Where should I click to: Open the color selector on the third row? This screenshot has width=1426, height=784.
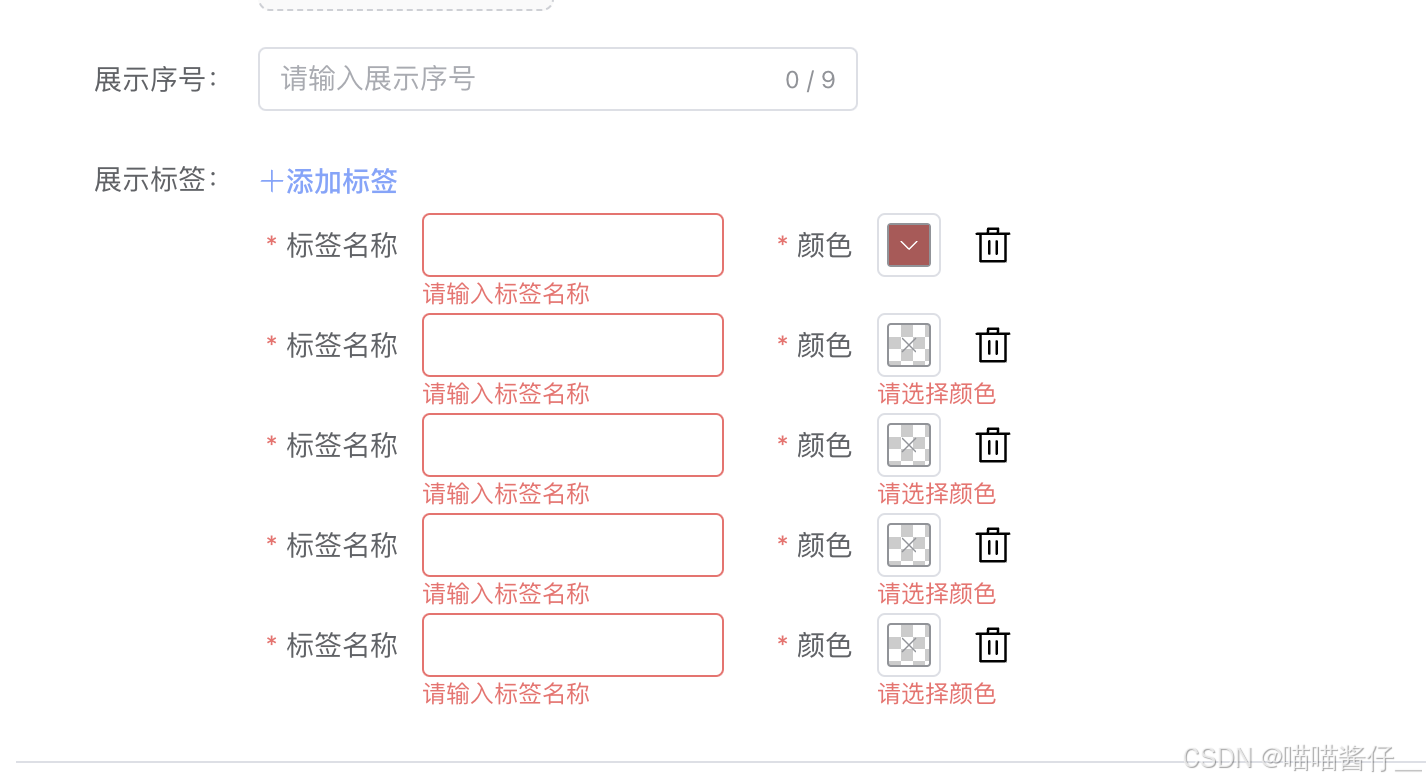pos(908,445)
